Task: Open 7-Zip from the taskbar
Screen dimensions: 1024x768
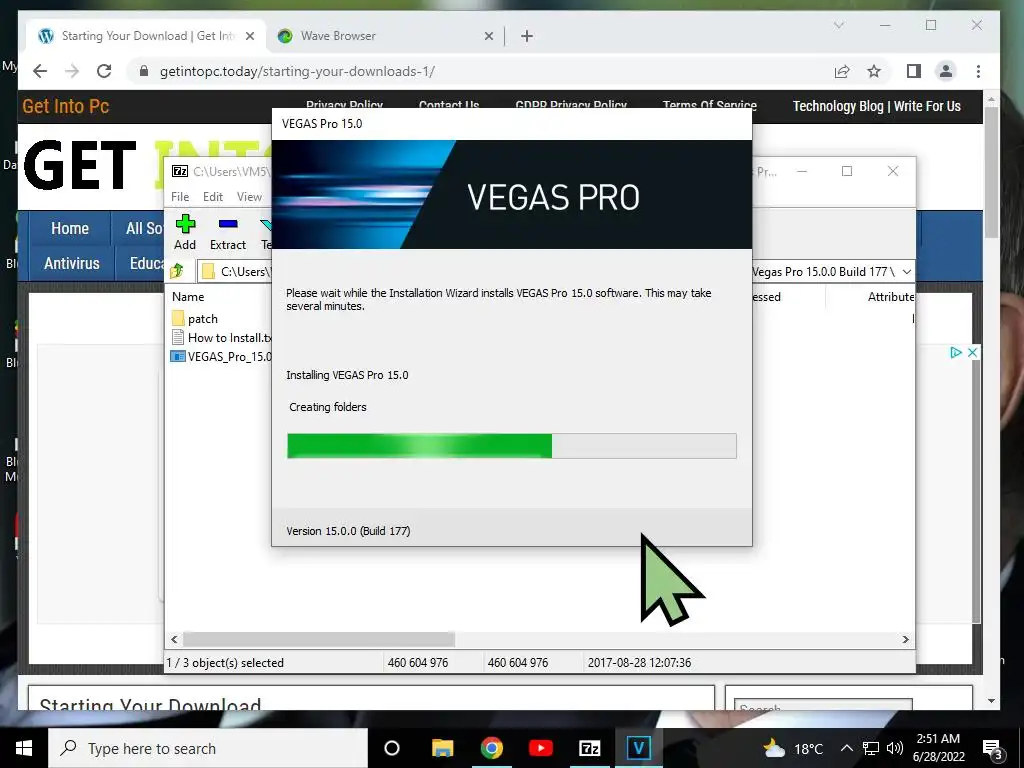Action: (x=589, y=748)
